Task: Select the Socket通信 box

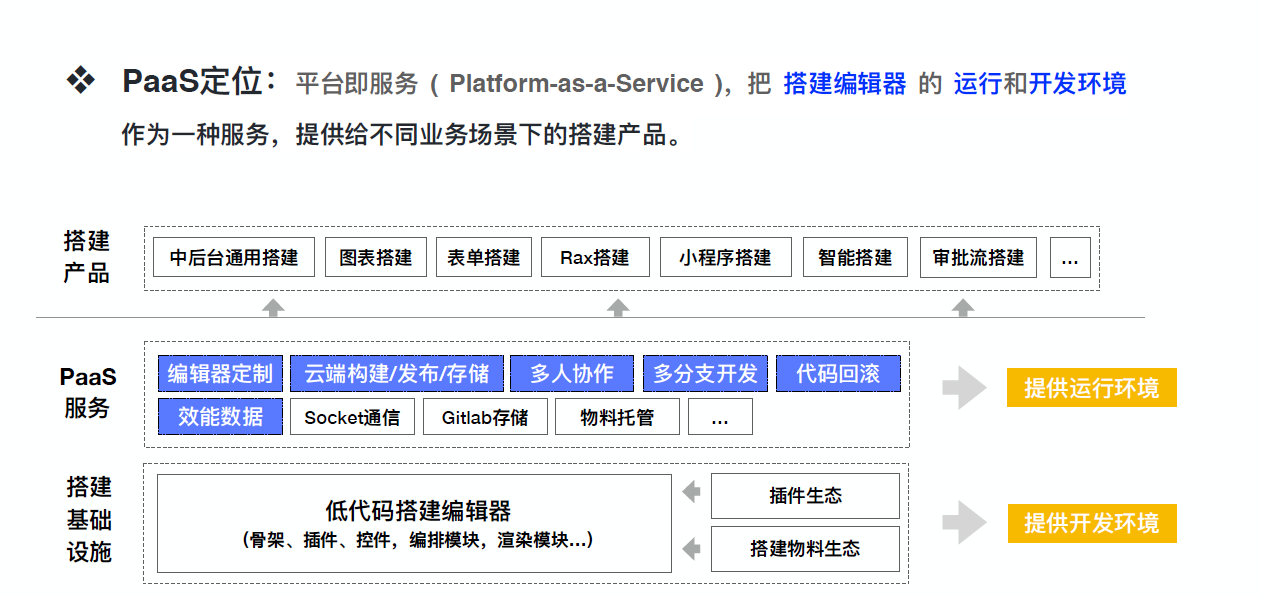Action: click(x=352, y=417)
